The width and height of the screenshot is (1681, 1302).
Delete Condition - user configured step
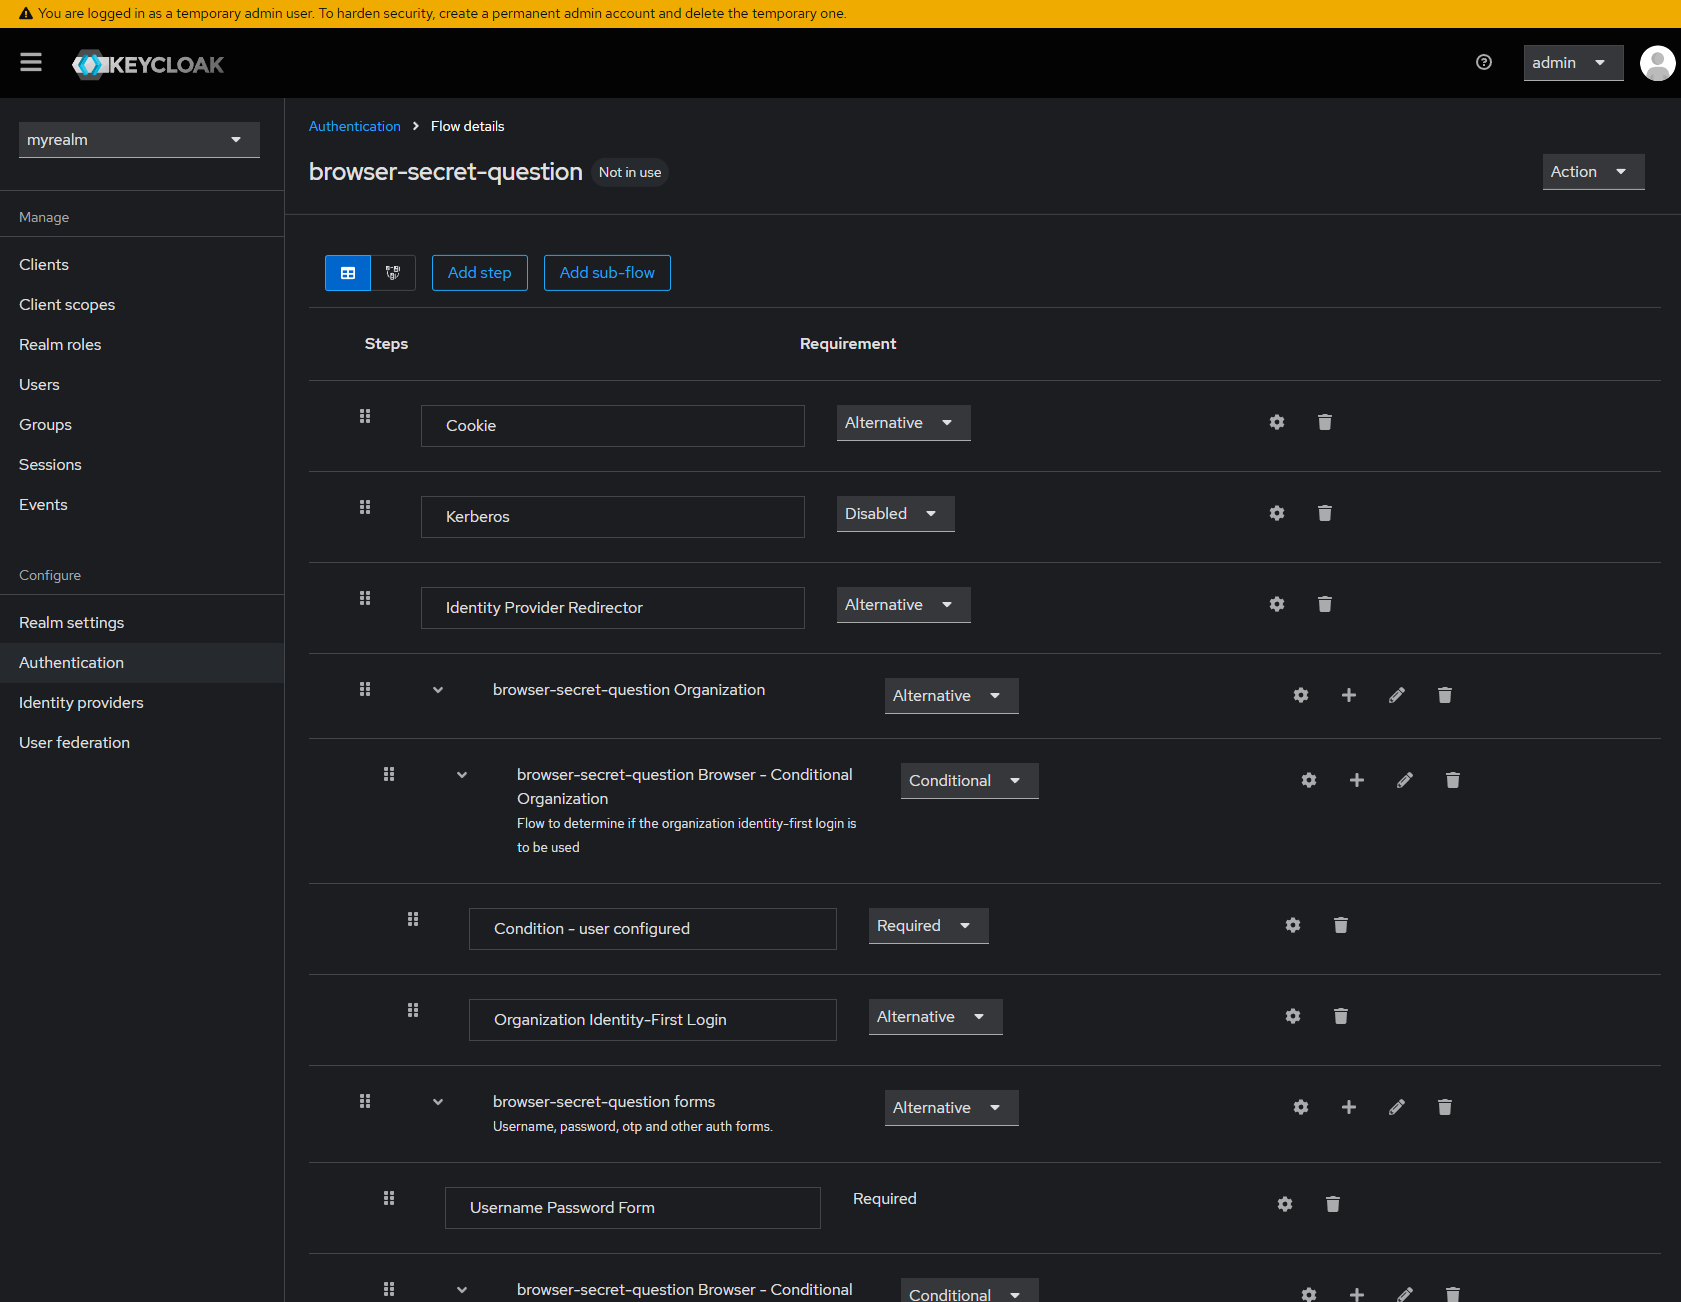point(1341,925)
